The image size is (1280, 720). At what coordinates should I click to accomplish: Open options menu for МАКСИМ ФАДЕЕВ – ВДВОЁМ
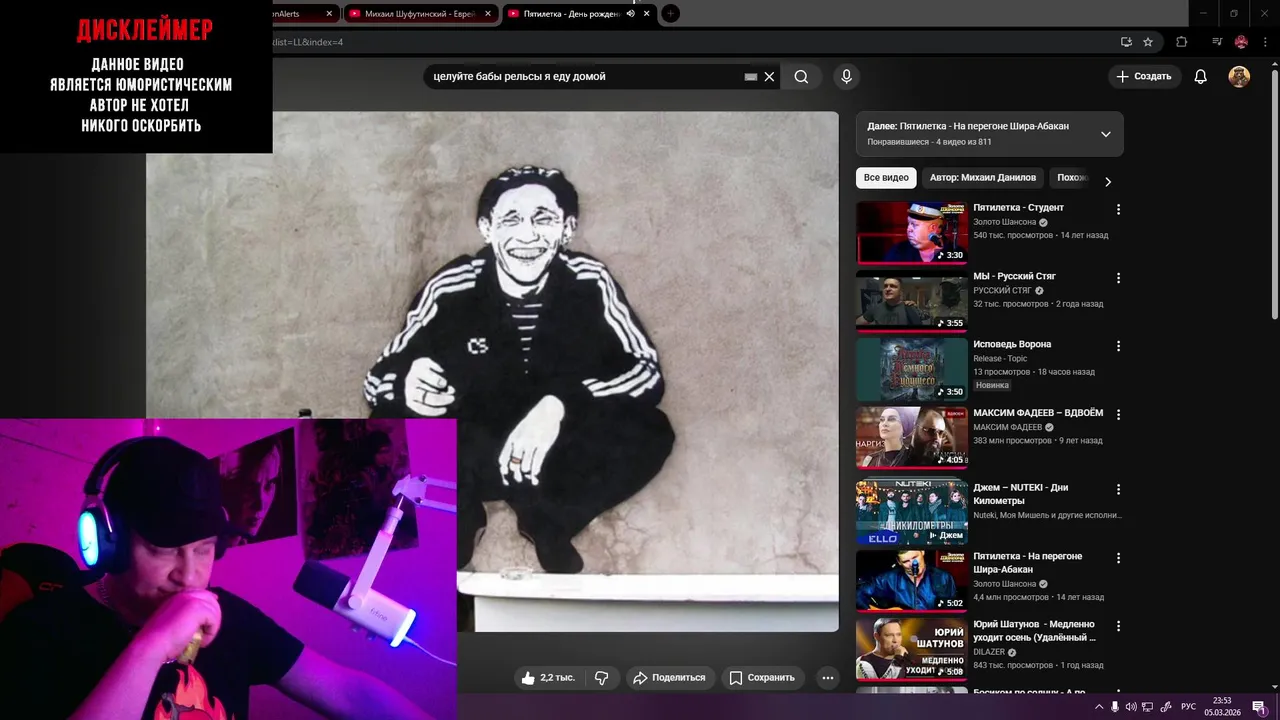(1118, 414)
